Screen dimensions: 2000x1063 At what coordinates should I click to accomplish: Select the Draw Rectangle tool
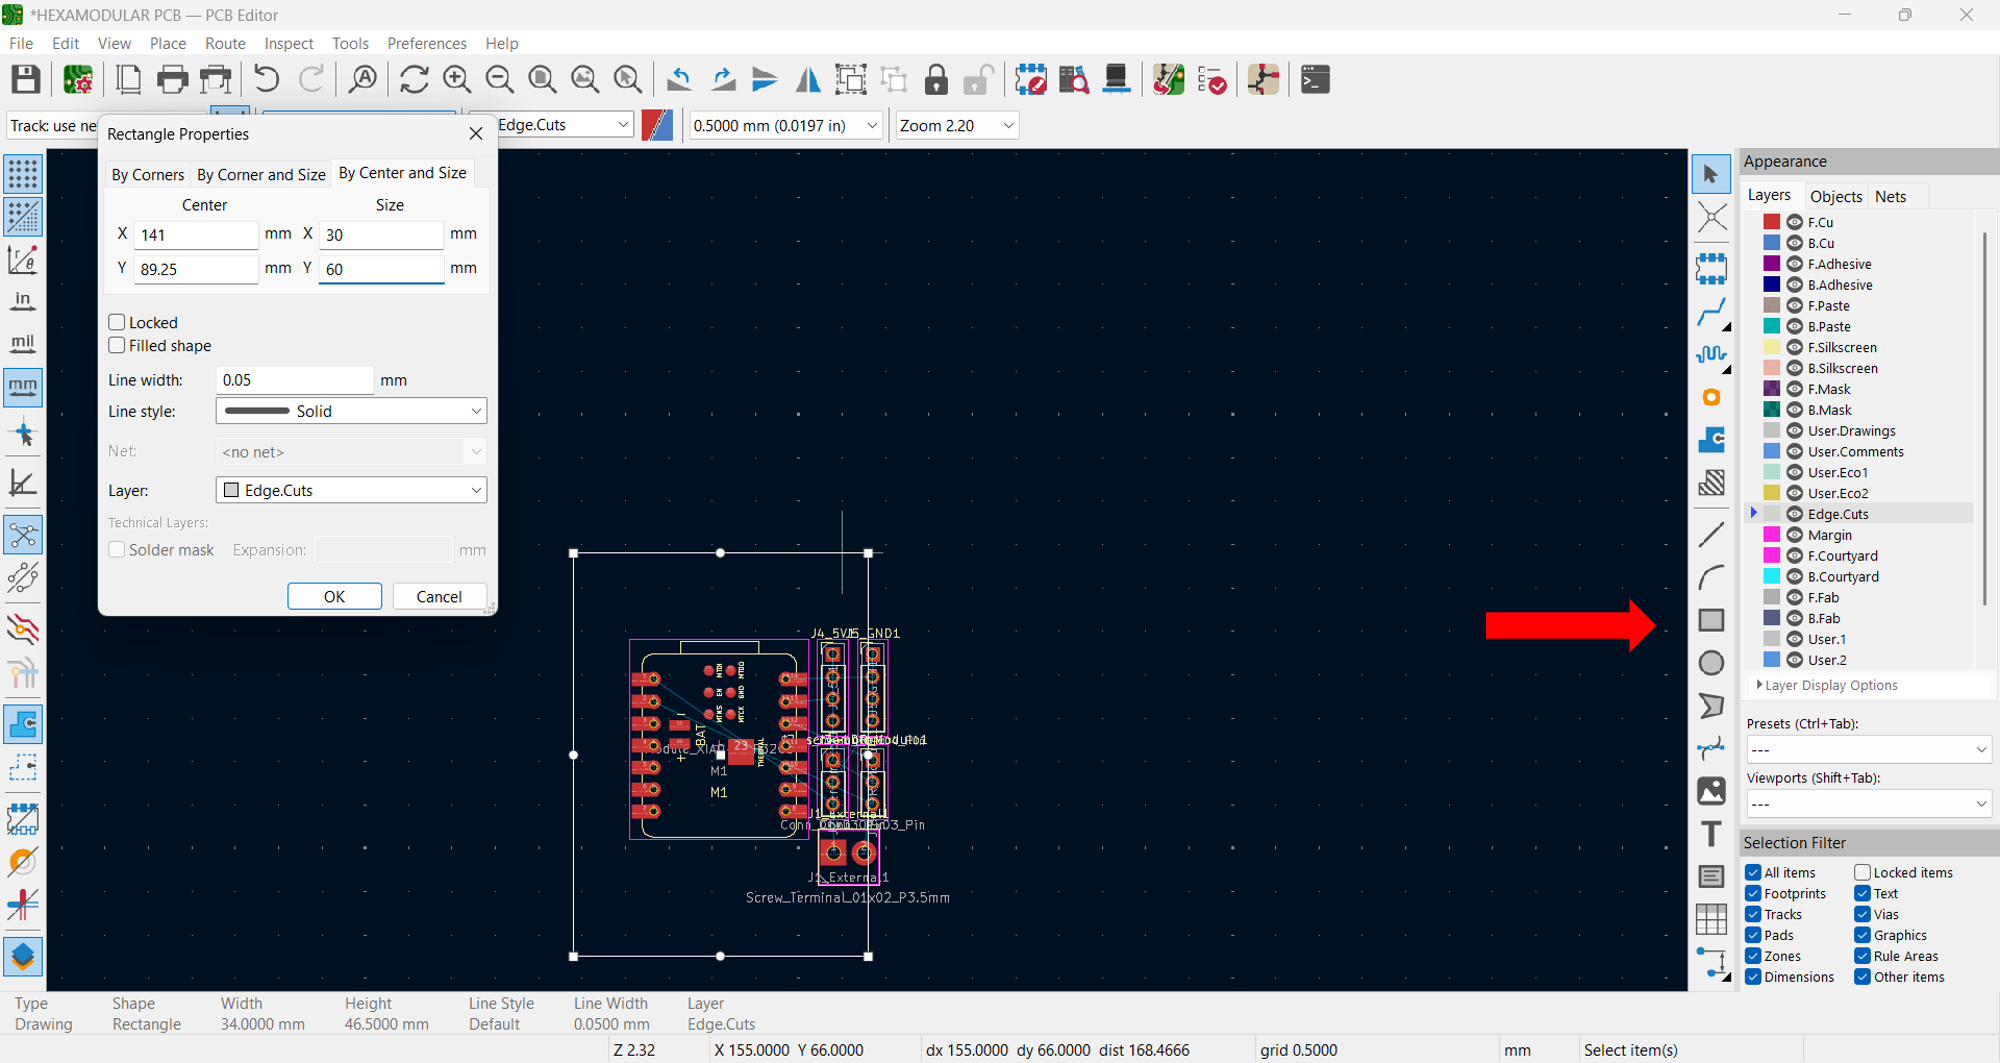(1711, 619)
